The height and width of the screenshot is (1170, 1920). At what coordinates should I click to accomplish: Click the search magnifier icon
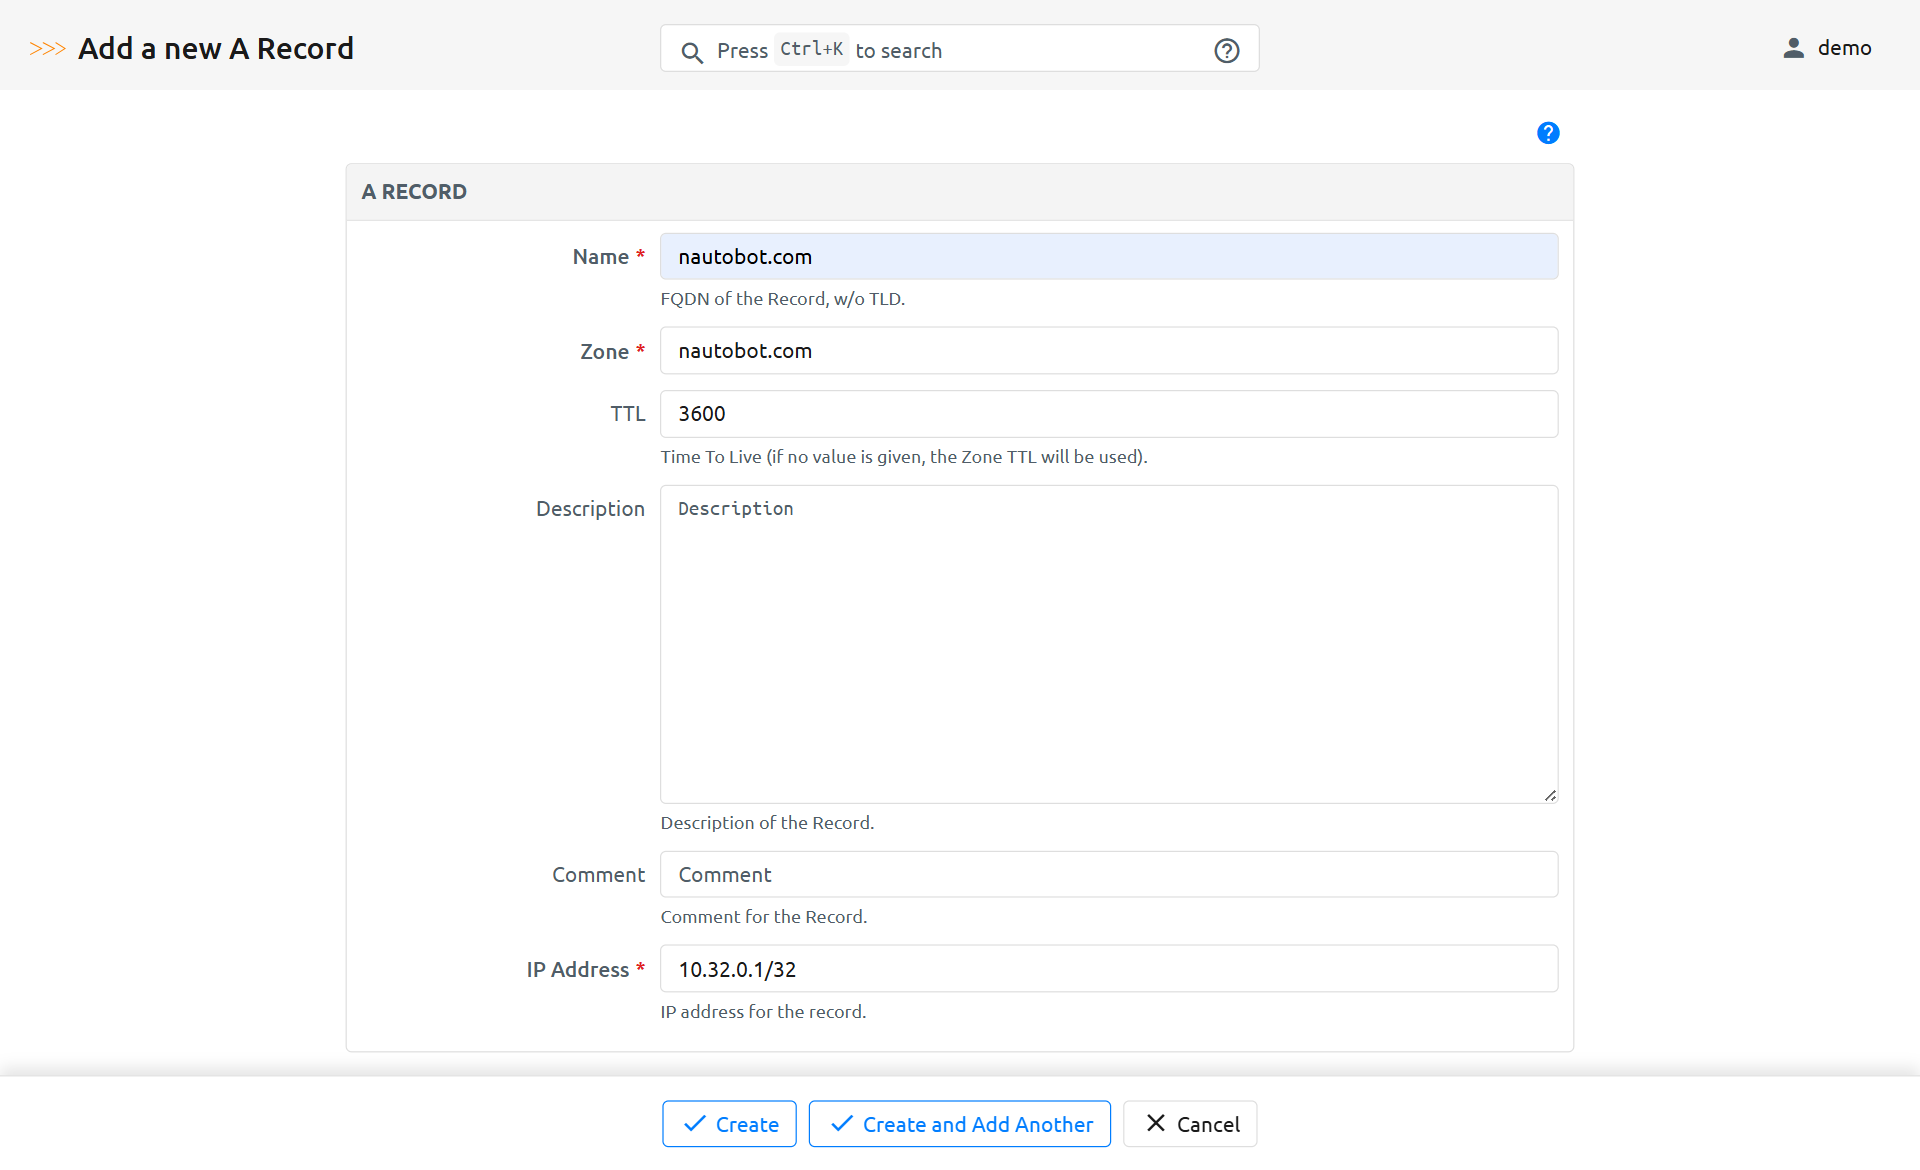(x=691, y=52)
